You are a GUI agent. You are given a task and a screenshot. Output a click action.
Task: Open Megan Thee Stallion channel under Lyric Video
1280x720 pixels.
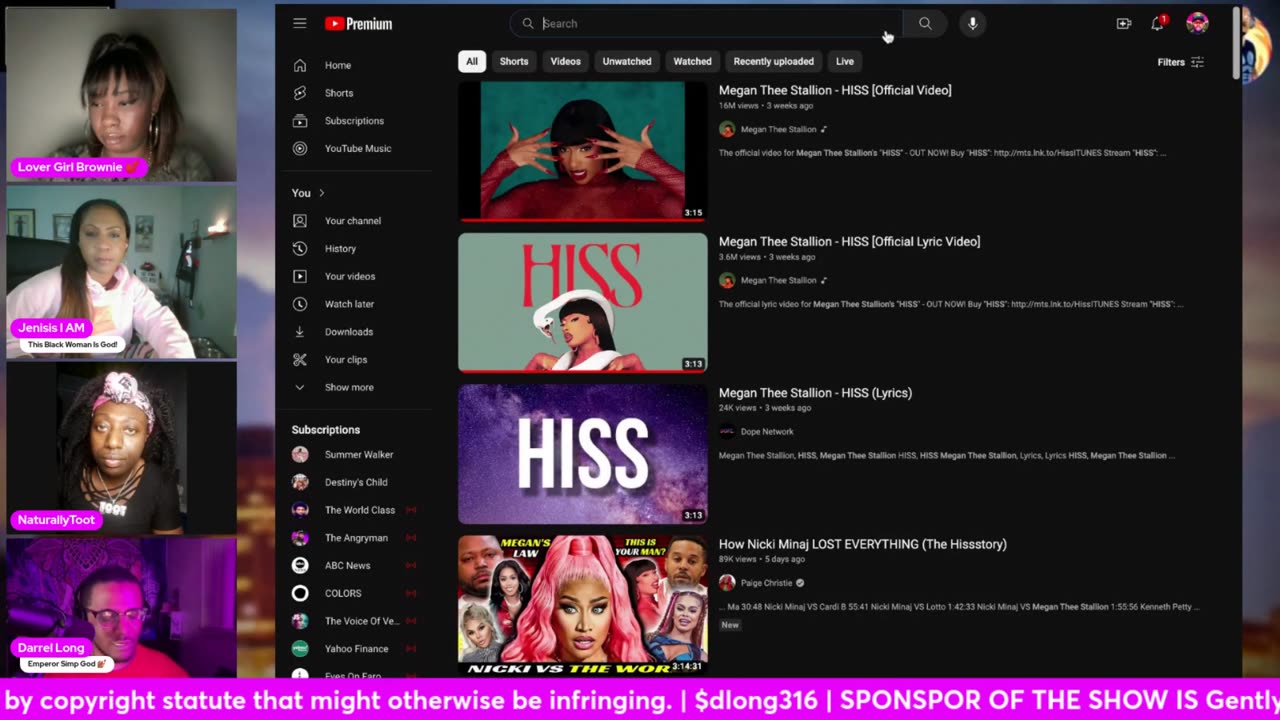pyautogui.click(x=778, y=280)
